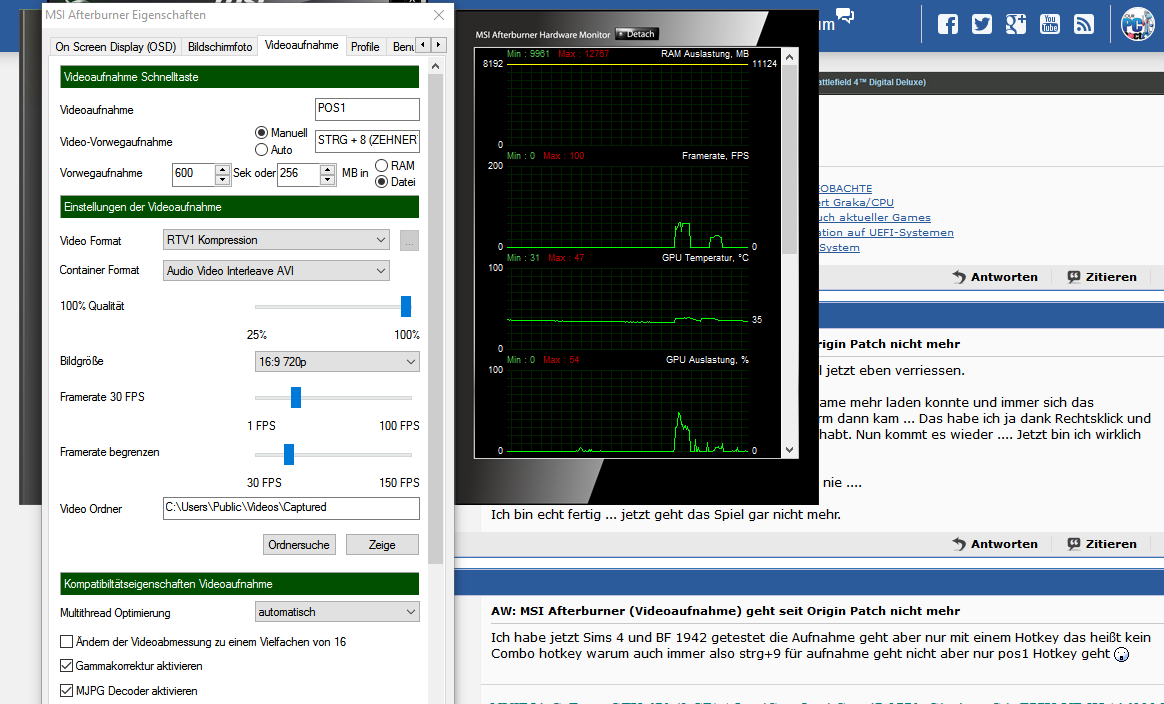Viewport: 1164px width, 704px height.
Task: Uncheck MJPG Decoder aktivieren
Action: tap(67, 691)
